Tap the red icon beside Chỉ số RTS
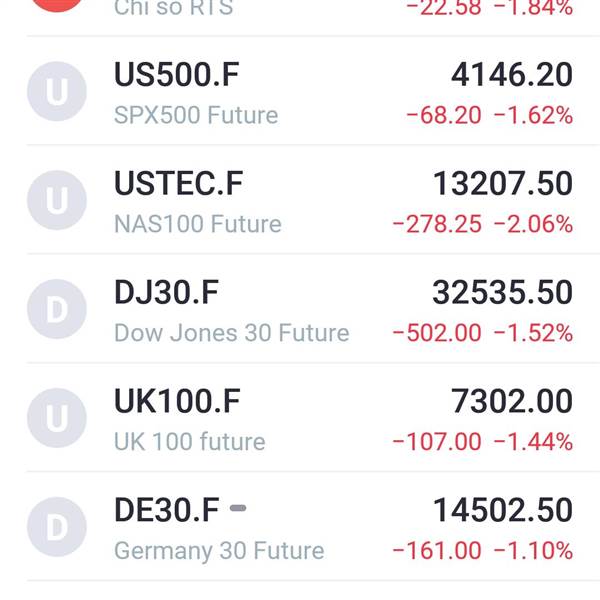Viewport: 600px width, 600px height. click(x=57, y=5)
